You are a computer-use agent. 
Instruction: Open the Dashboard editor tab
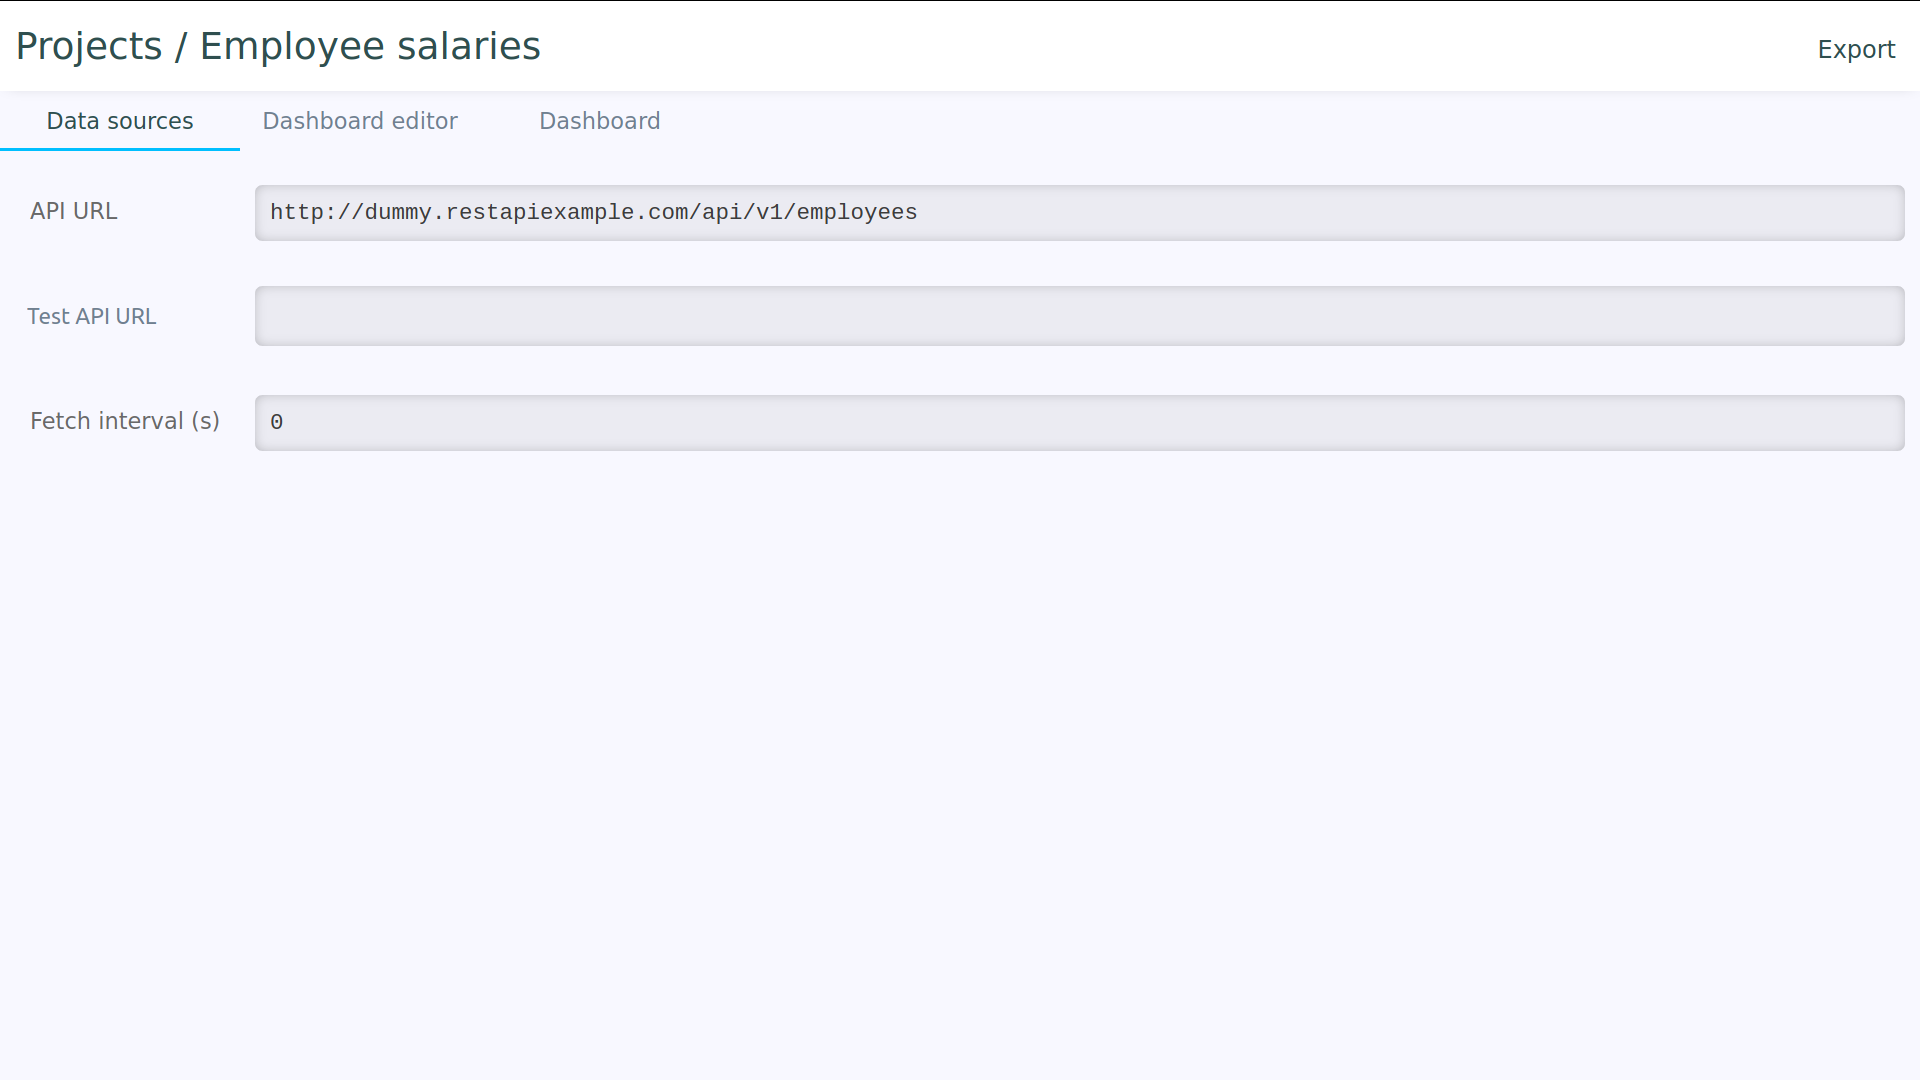[x=360, y=121]
